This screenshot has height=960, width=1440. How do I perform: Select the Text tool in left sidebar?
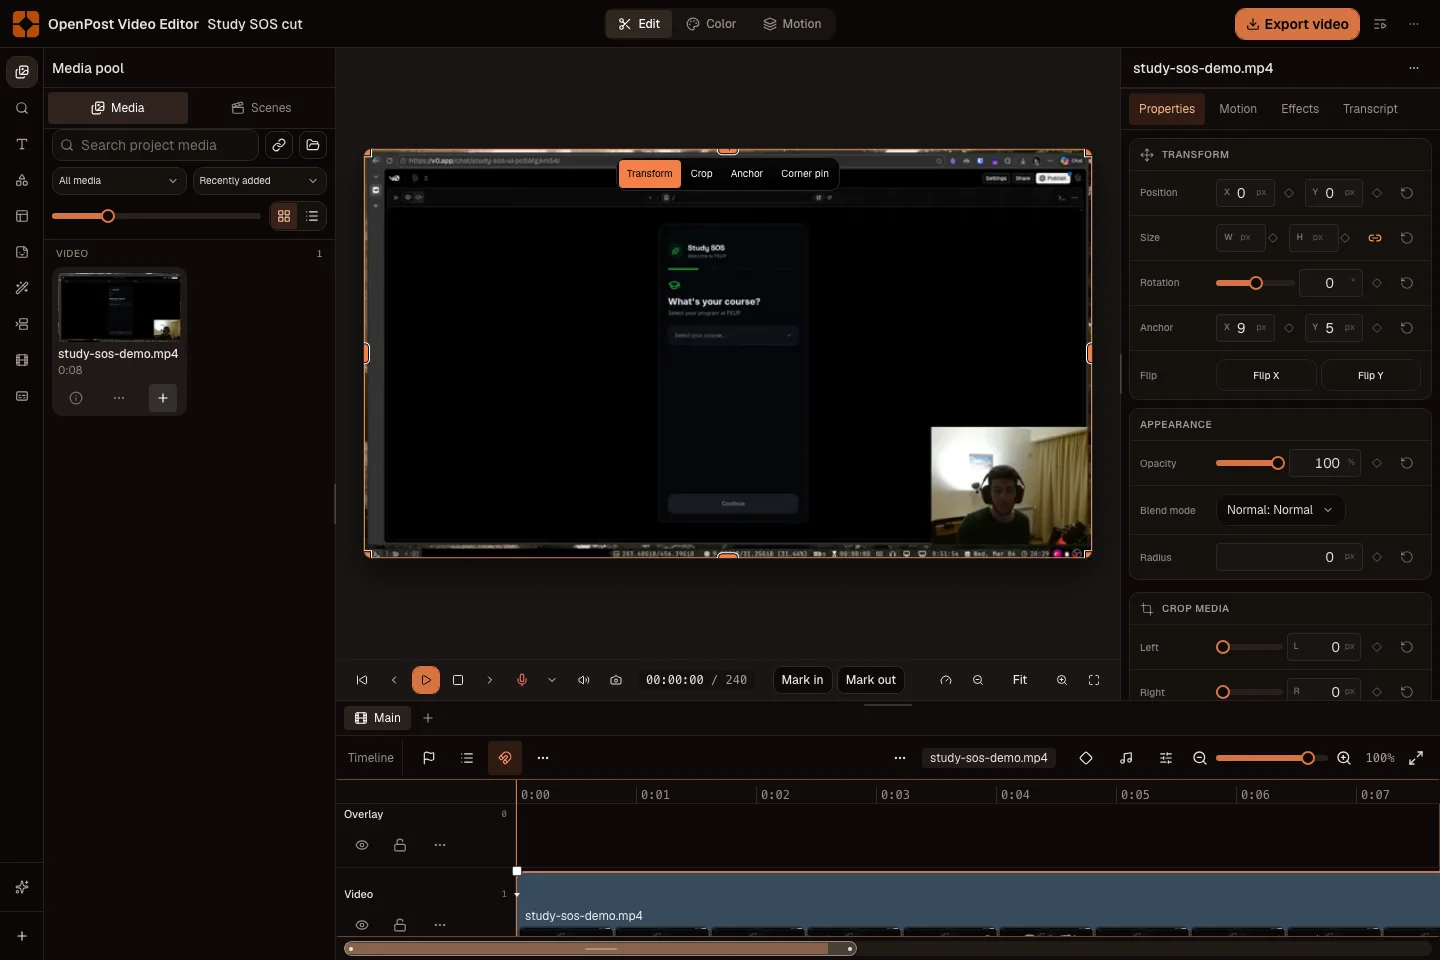click(x=22, y=144)
